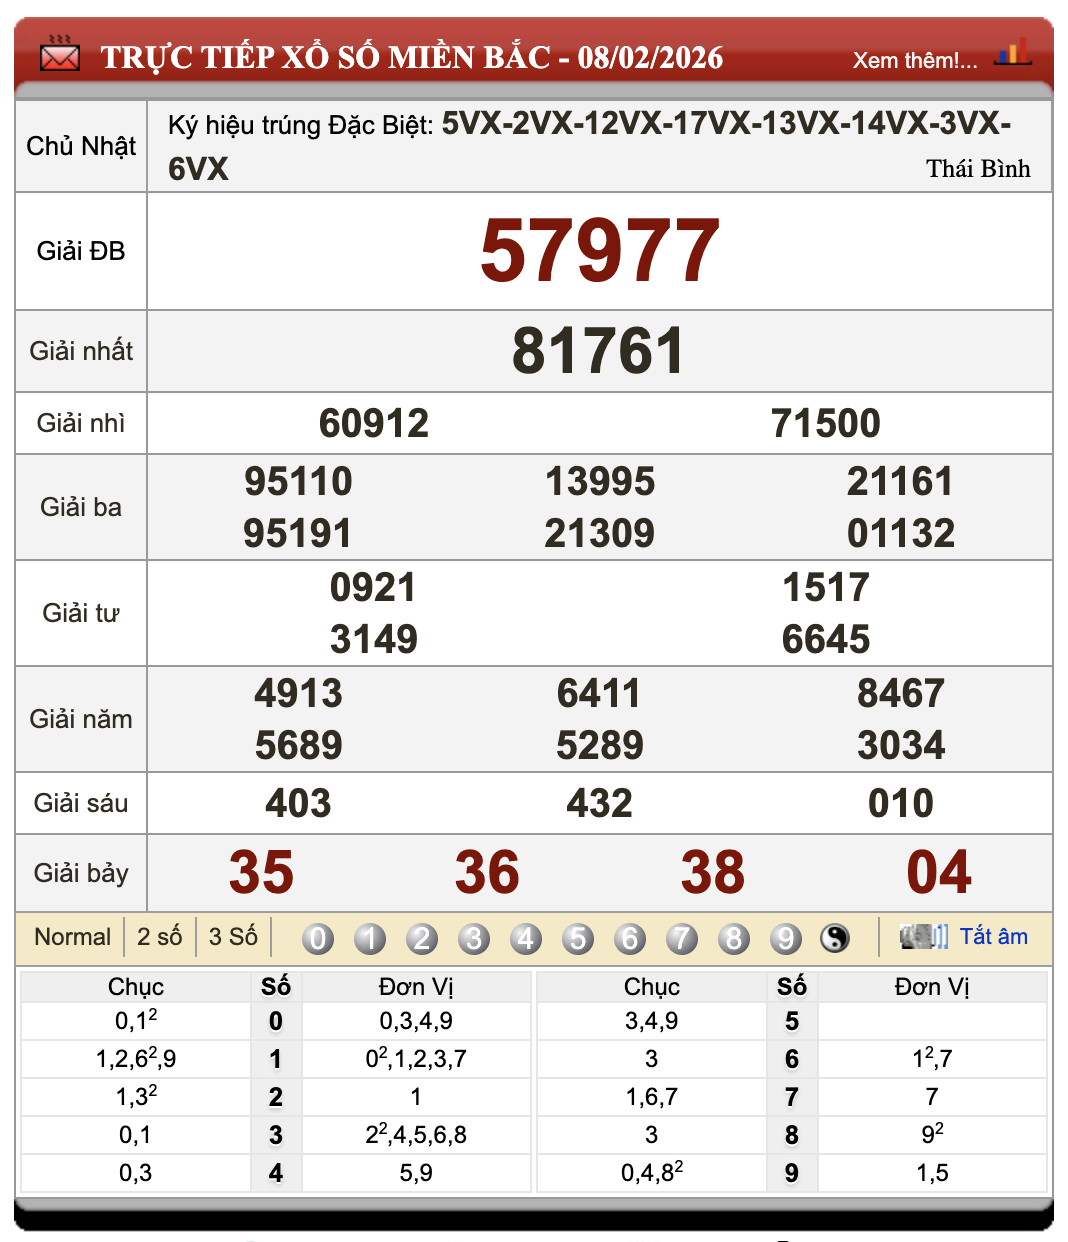Viewport: 1068px width, 1242px height.
Task: Switch to 3 Số display mode
Action: tap(233, 937)
